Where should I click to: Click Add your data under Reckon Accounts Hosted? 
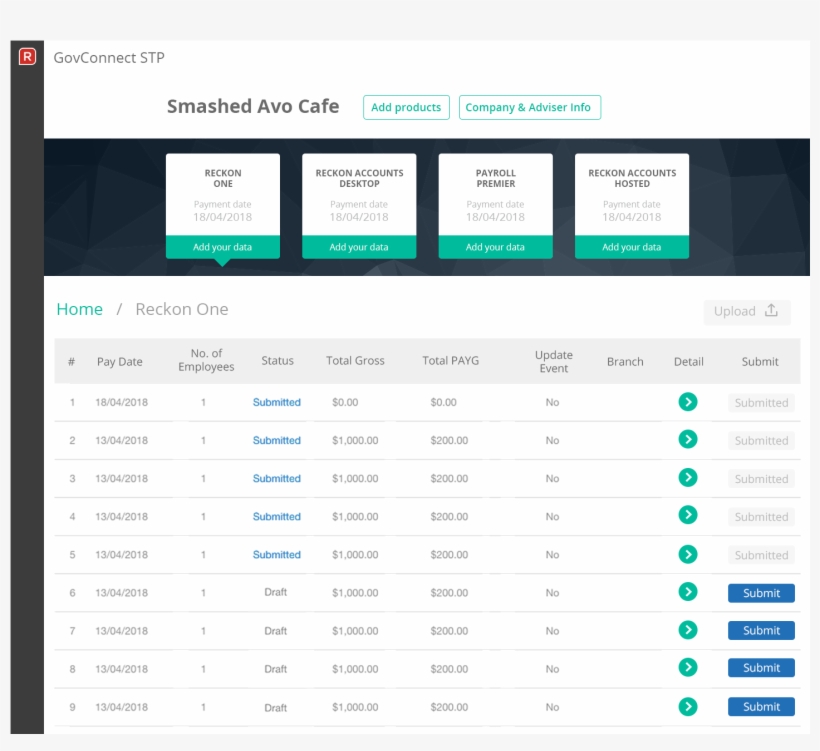click(x=632, y=246)
